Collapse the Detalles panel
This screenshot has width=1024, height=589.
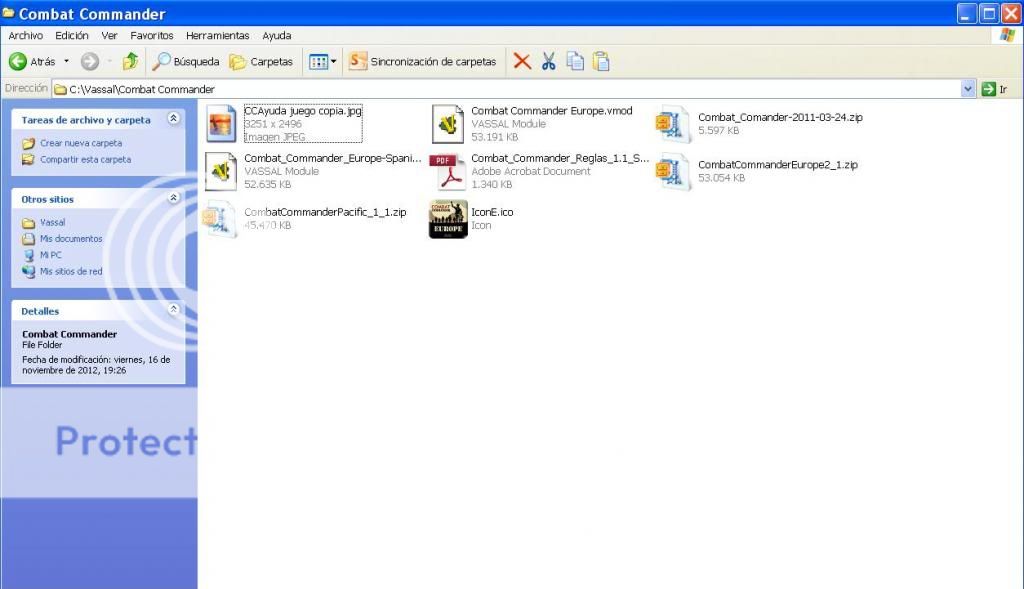173,310
